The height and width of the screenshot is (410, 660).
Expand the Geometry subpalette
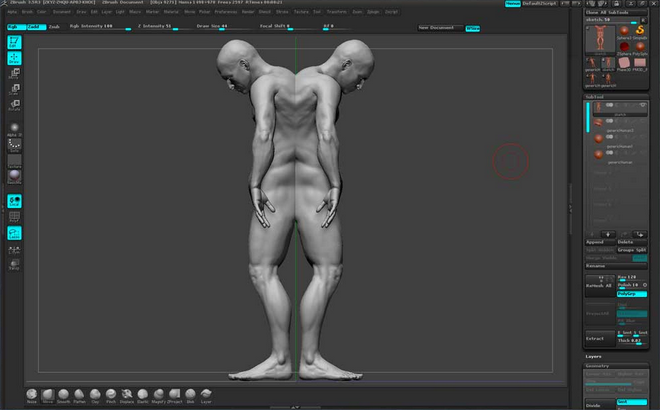point(599,366)
